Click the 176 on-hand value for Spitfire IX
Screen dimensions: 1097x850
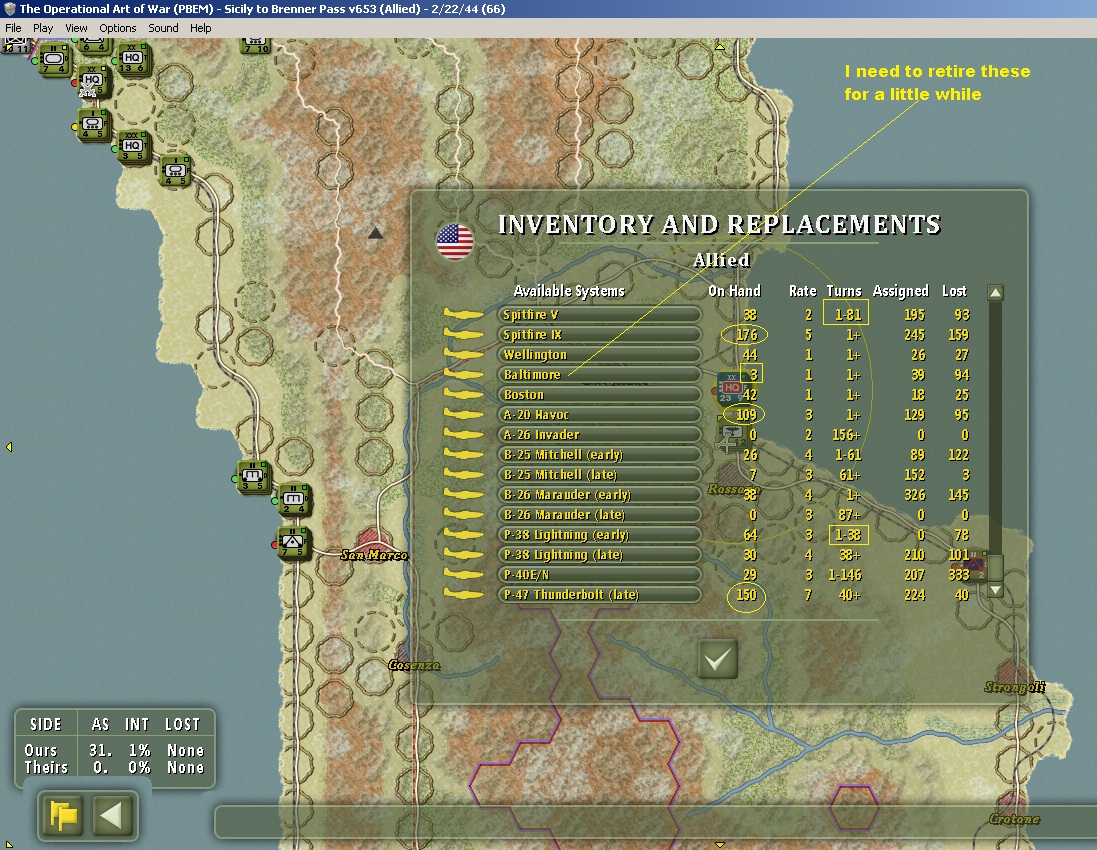point(746,335)
